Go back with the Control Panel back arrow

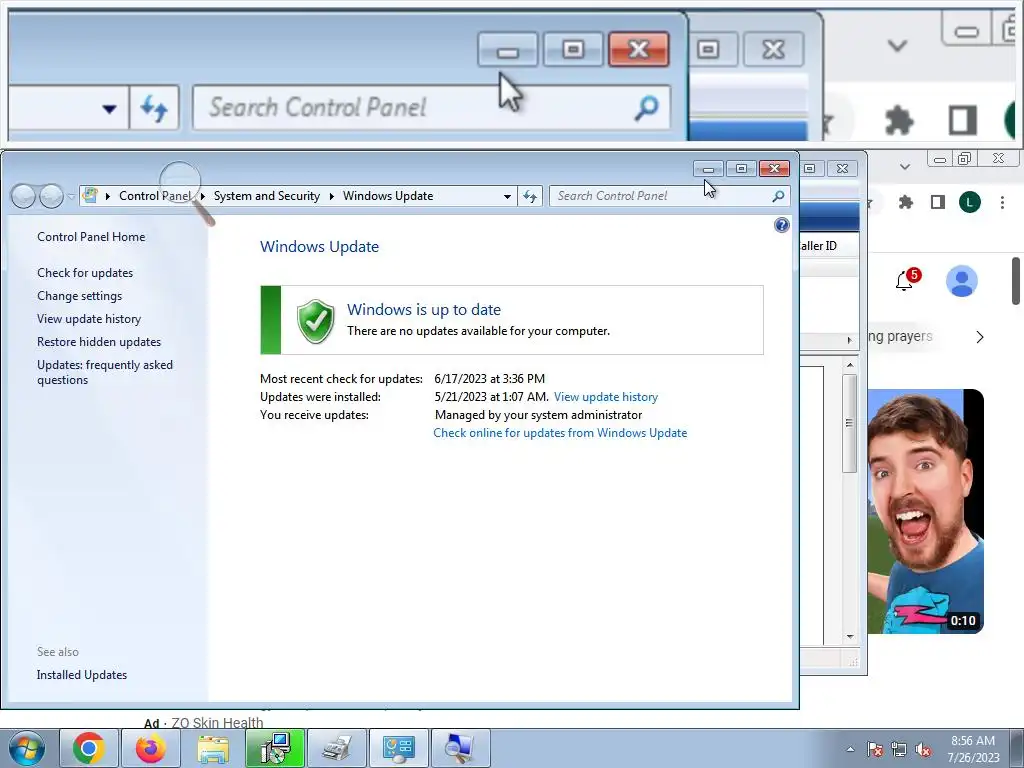[x=23, y=195]
